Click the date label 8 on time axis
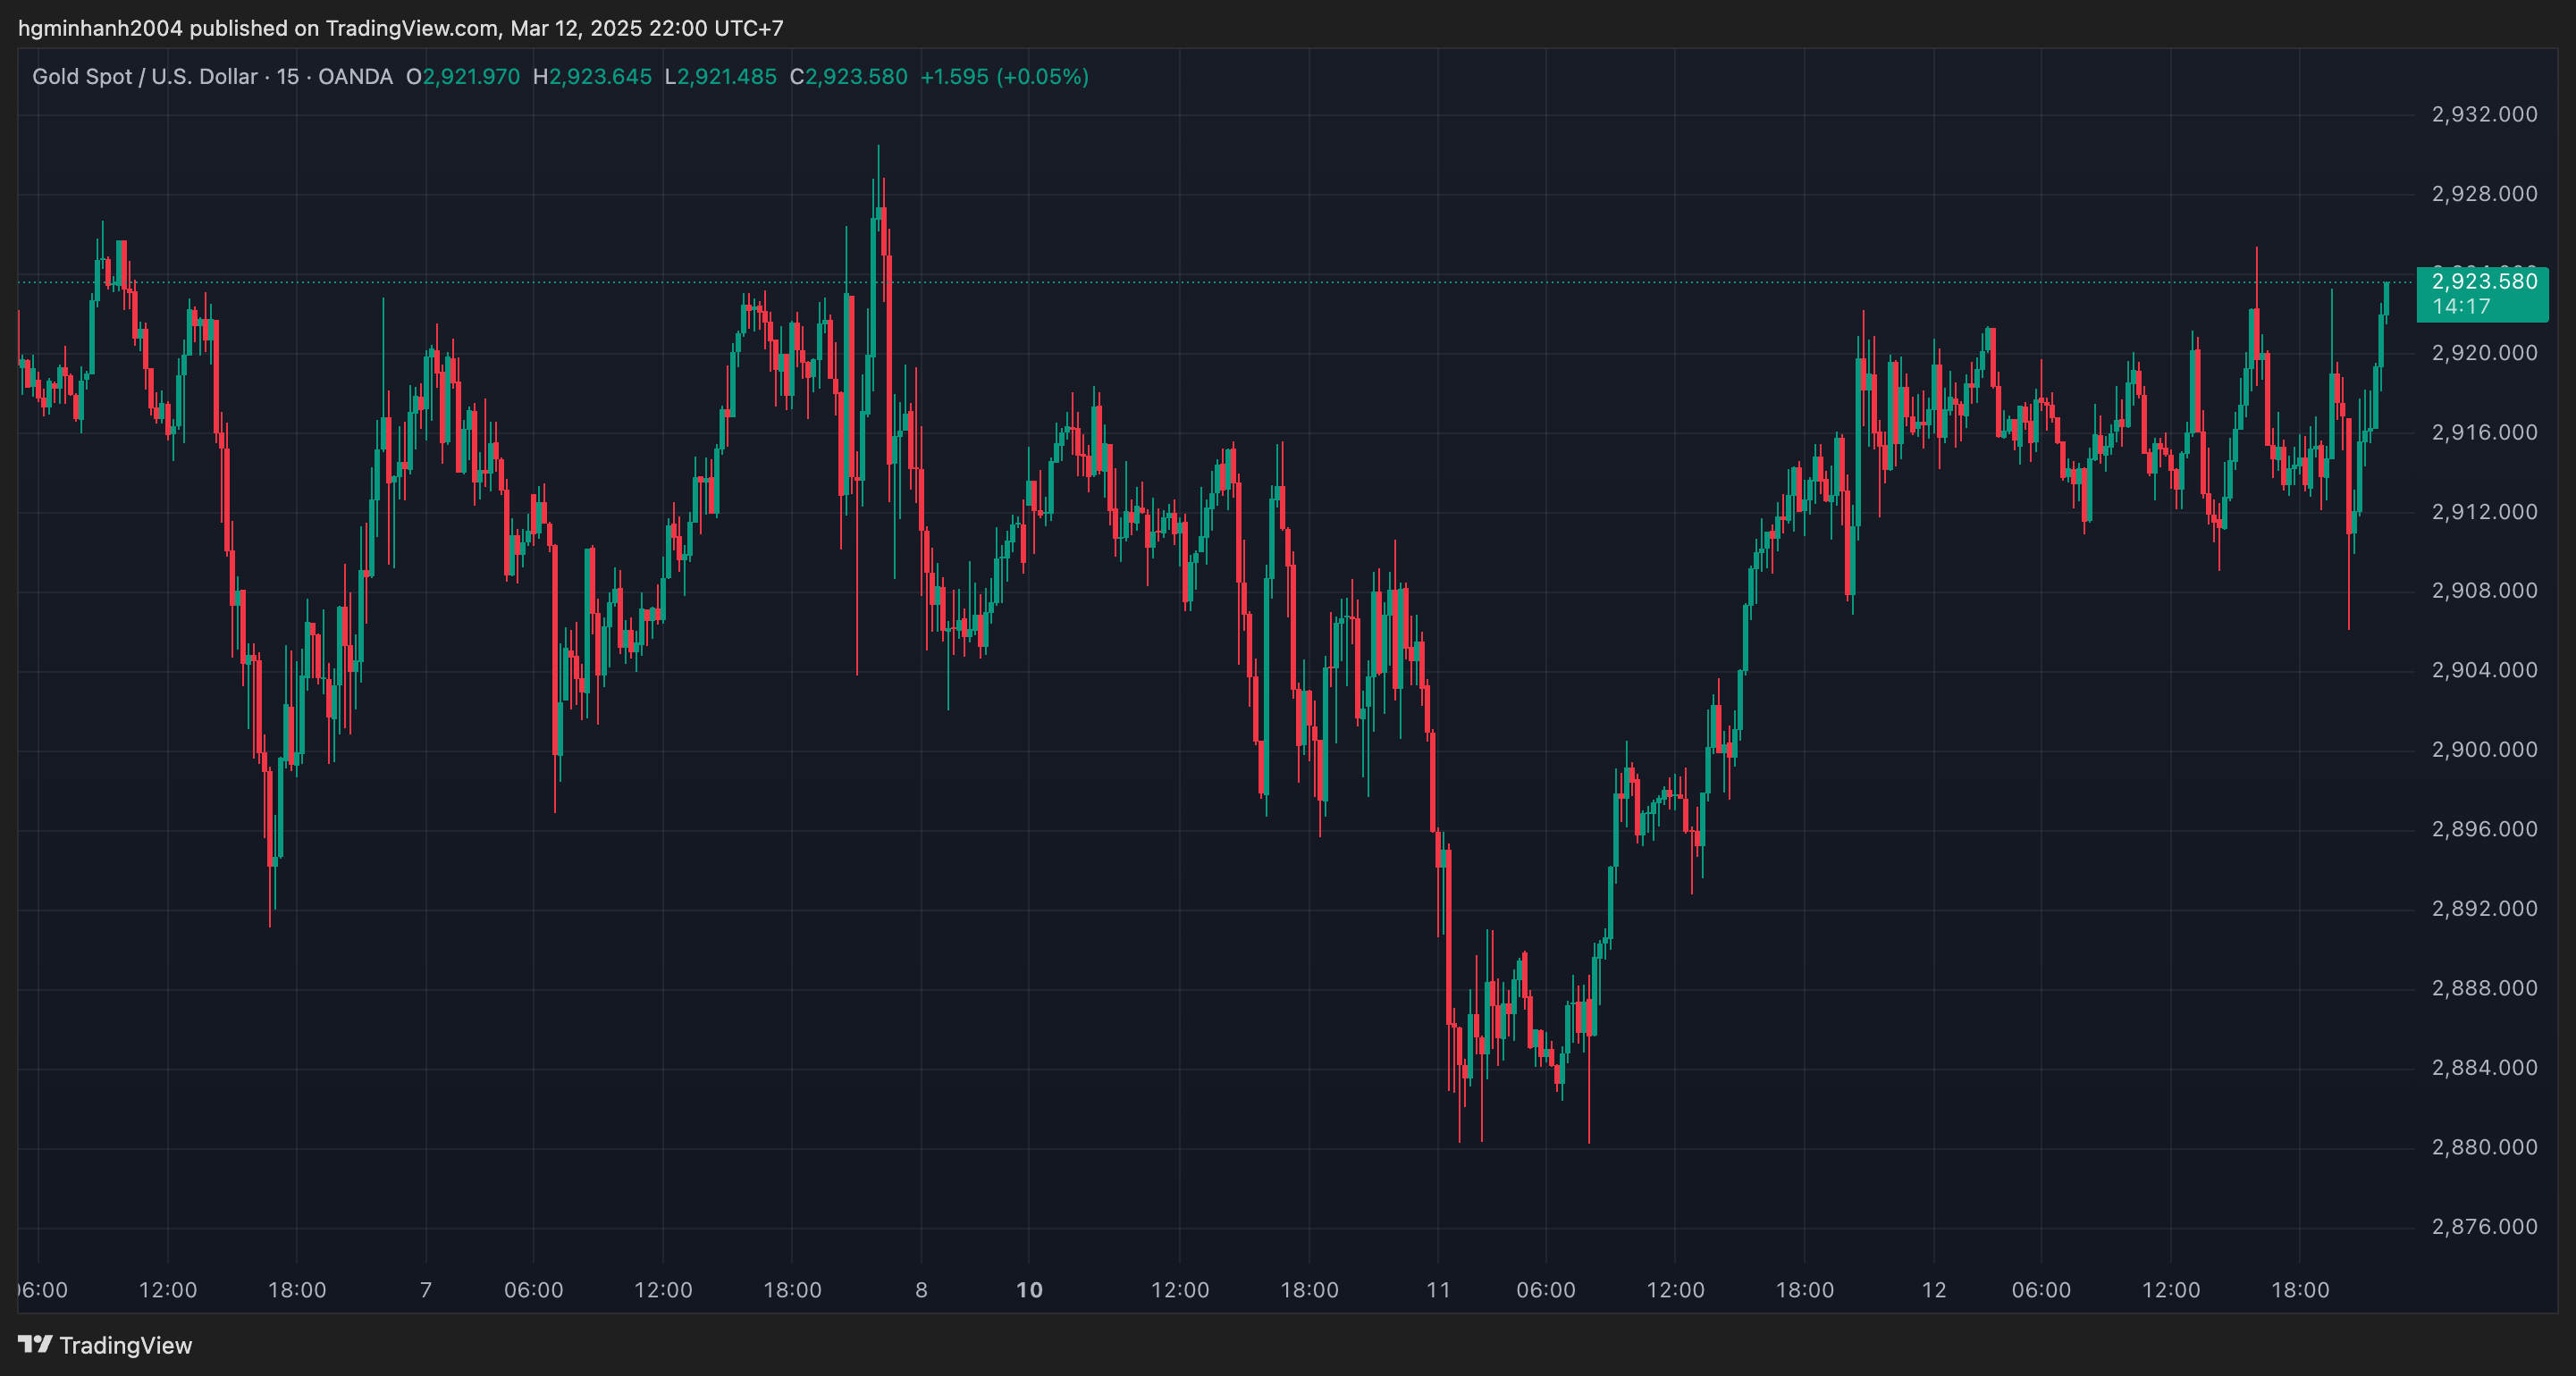Viewport: 2576px width, 1376px height. tap(921, 1290)
